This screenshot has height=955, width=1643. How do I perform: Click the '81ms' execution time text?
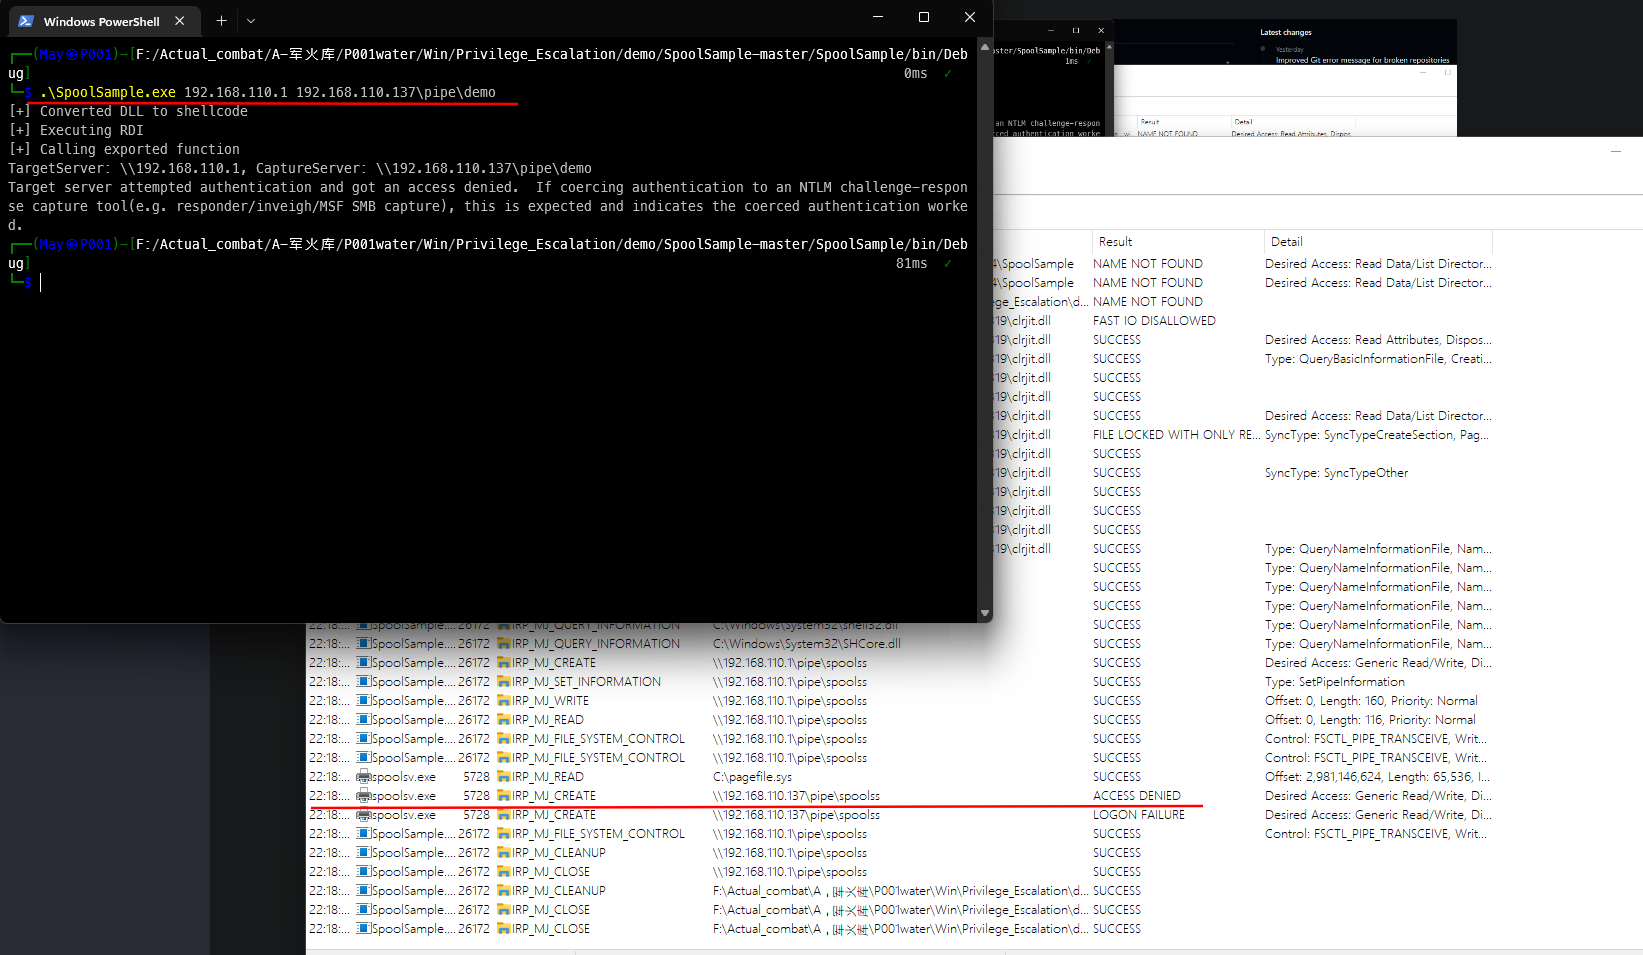[911, 263]
